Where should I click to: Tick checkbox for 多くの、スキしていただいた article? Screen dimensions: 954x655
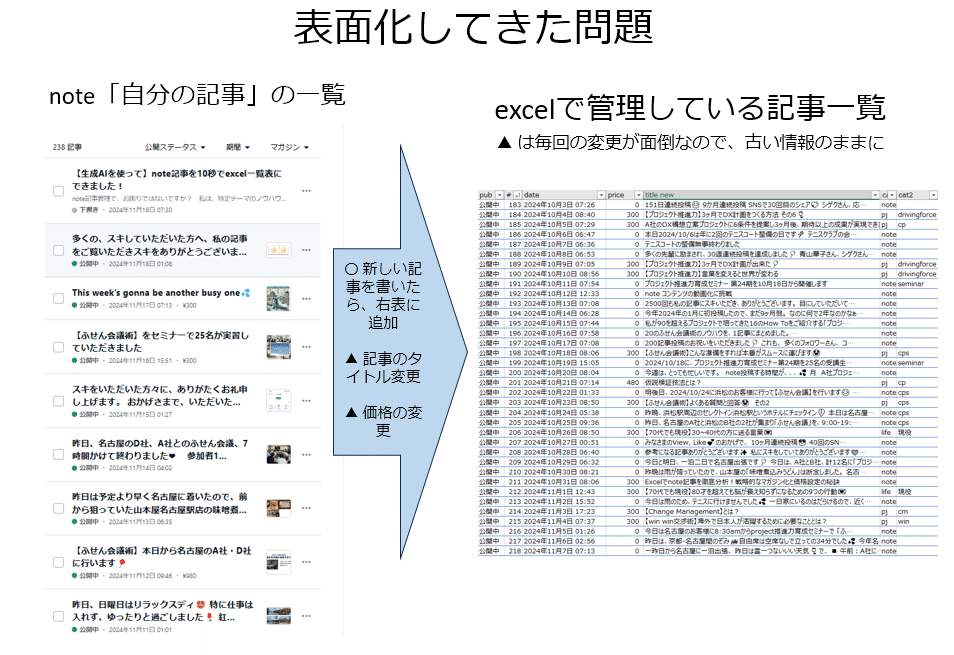58,250
